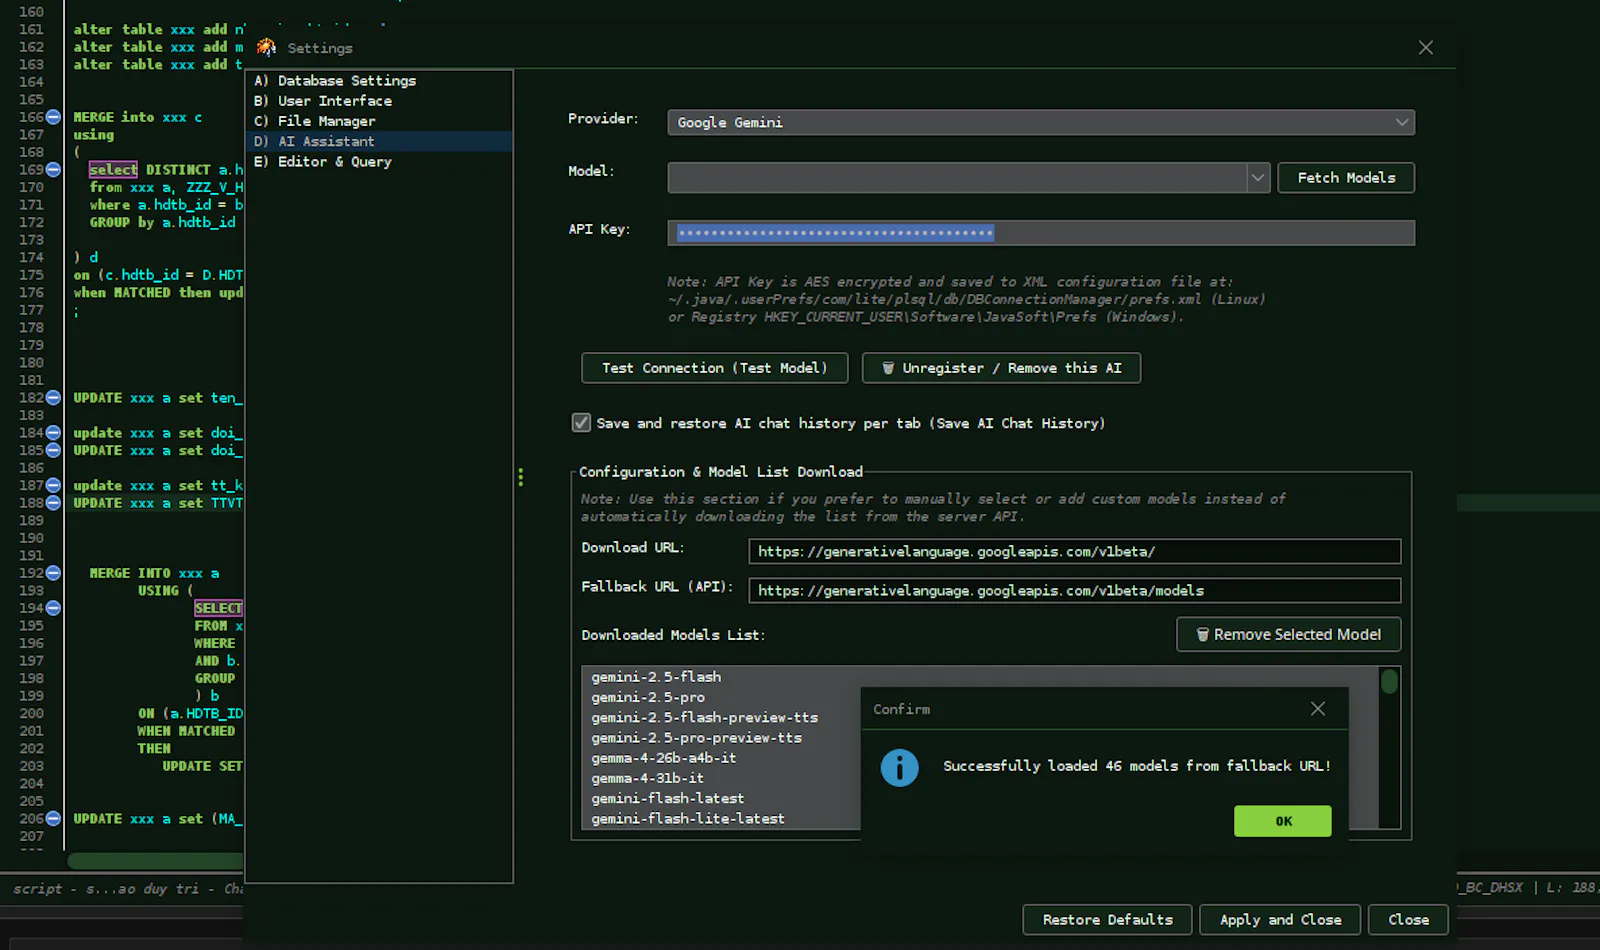The height and width of the screenshot is (950, 1600).
Task: Collapse code fold marker at line 206
Action: coord(54,818)
